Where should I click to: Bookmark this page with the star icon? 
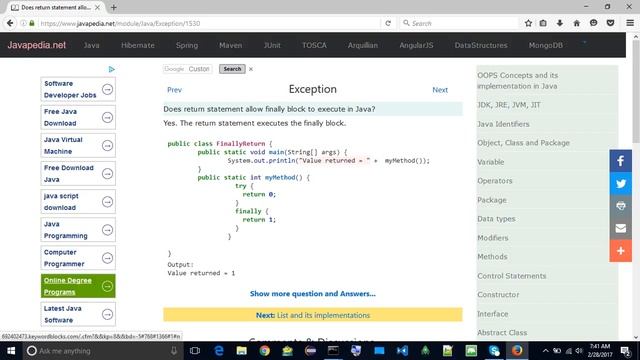pyautogui.click(x=528, y=23)
